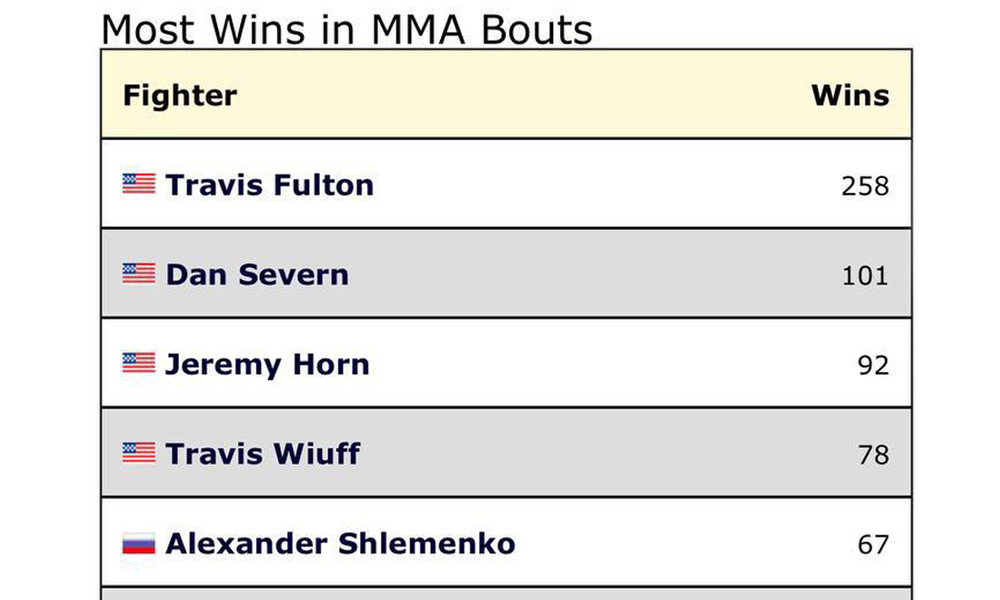
Task: Click the Fighter column header
Action: tap(180, 96)
